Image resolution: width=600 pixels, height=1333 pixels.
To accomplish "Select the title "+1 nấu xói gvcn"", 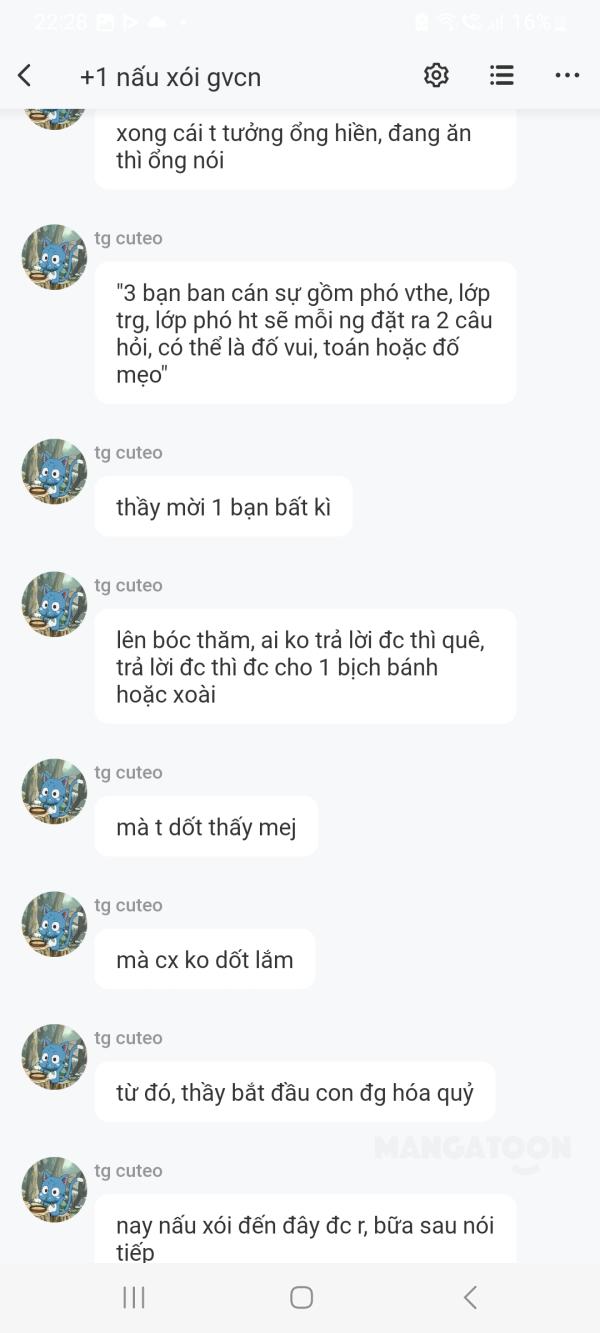I will (x=170, y=76).
